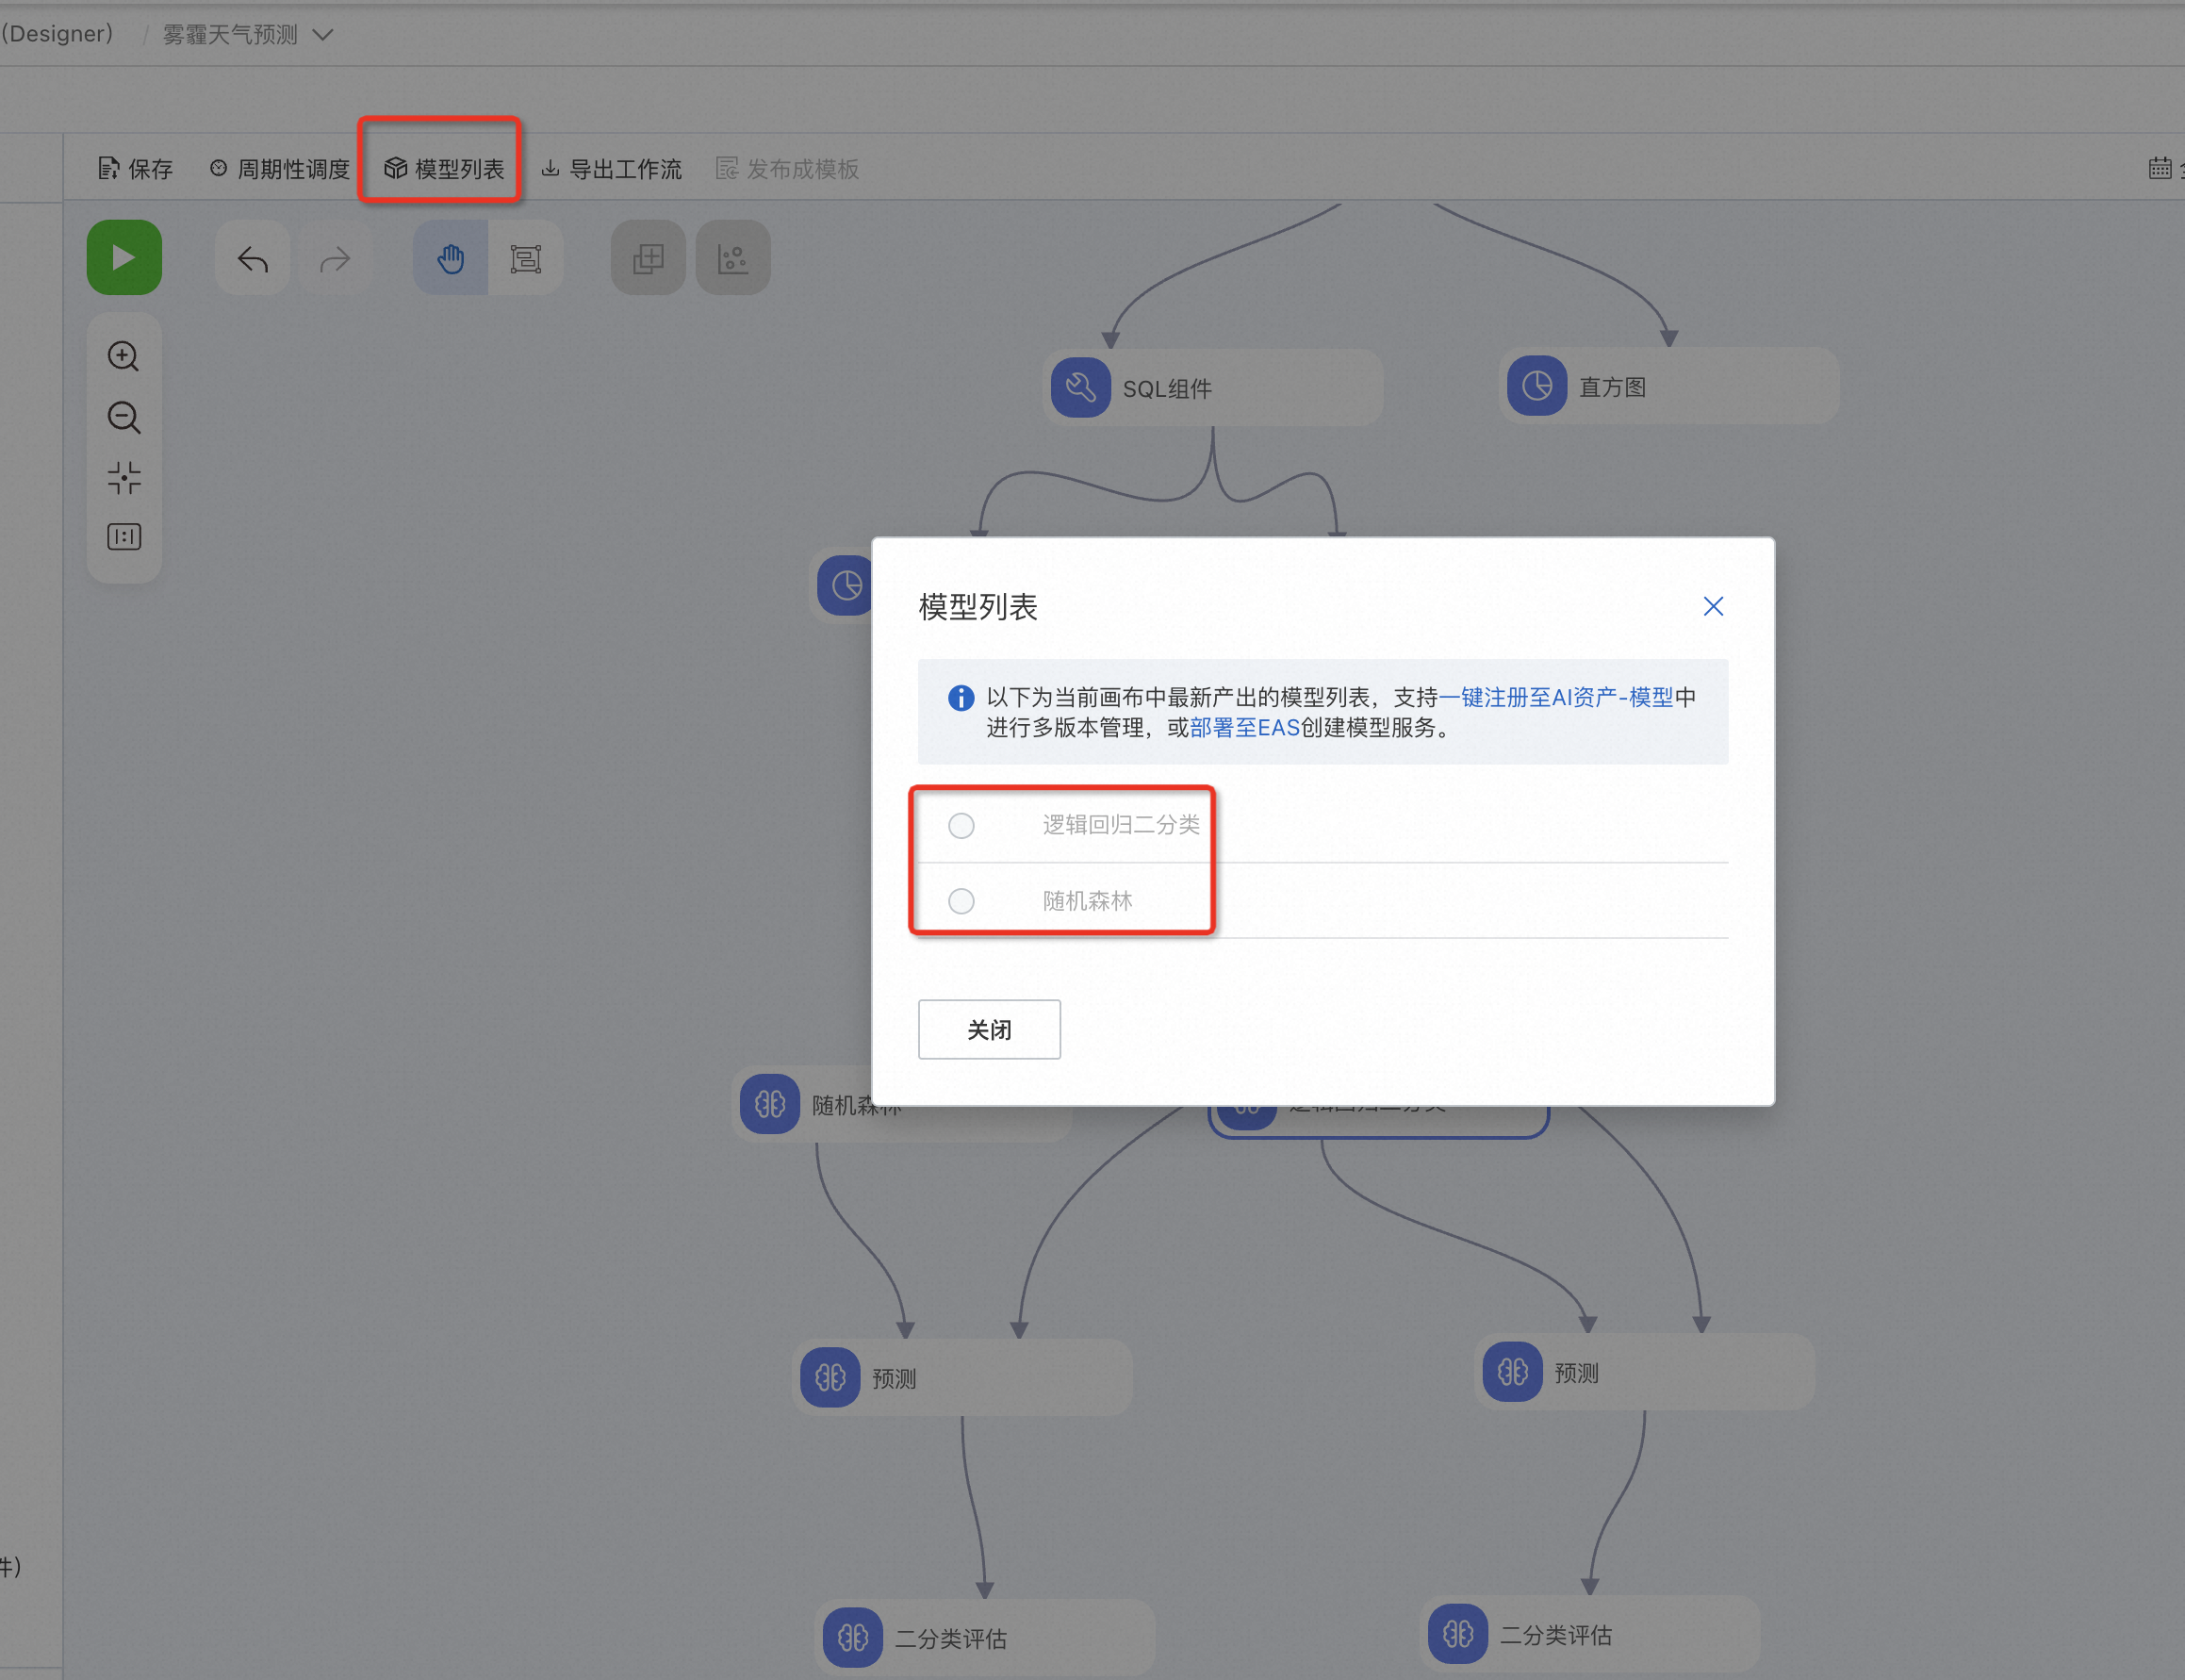Viewport: 2185px width, 1680px height.
Task: Select the 直方图 node
Action: [x=1669, y=386]
